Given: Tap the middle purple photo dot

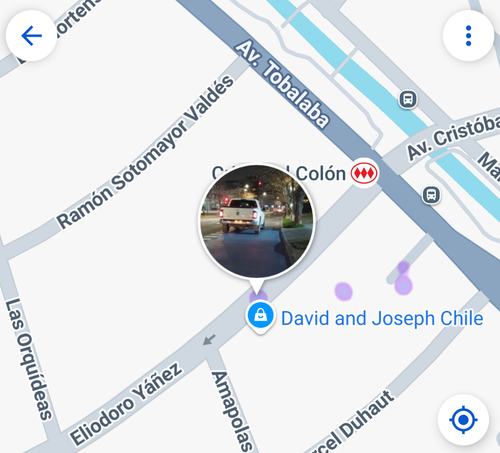Looking at the screenshot, I should pos(343,291).
